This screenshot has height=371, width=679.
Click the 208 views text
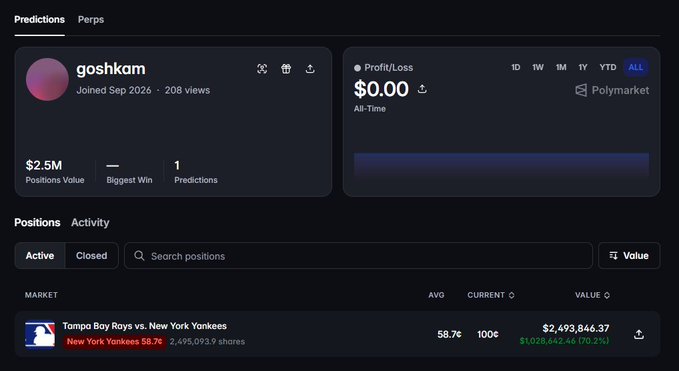click(187, 90)
